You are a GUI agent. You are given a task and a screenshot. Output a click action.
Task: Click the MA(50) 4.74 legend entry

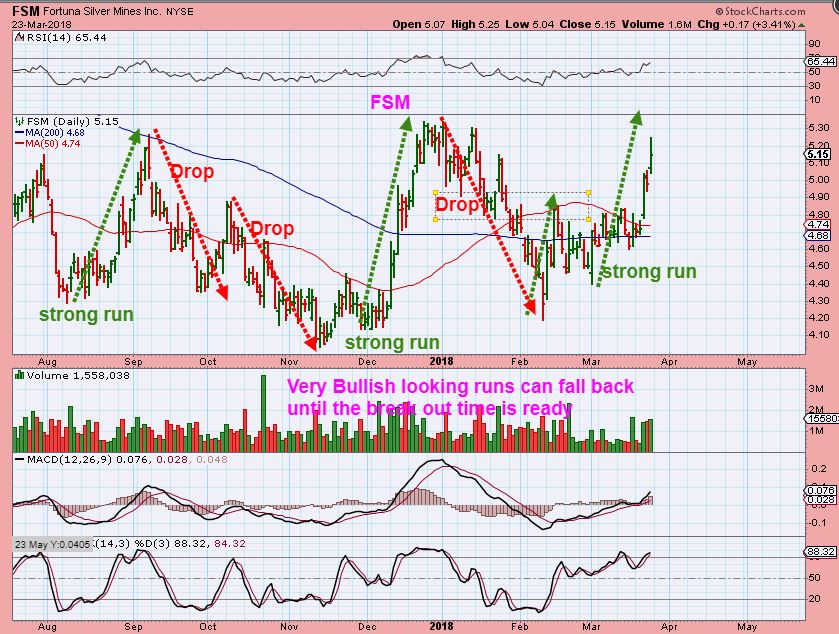pyautogui.click(x=52, y=143)
